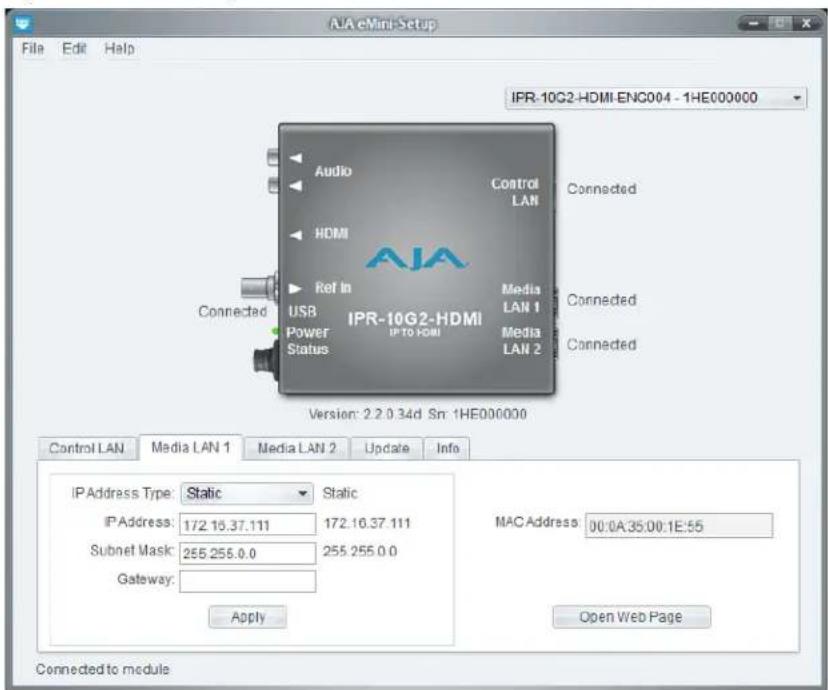Screen dimensions: 828x690
Task: Click the IPR-10G2-HDMI model name on device
Action: [x=415, y=319]
